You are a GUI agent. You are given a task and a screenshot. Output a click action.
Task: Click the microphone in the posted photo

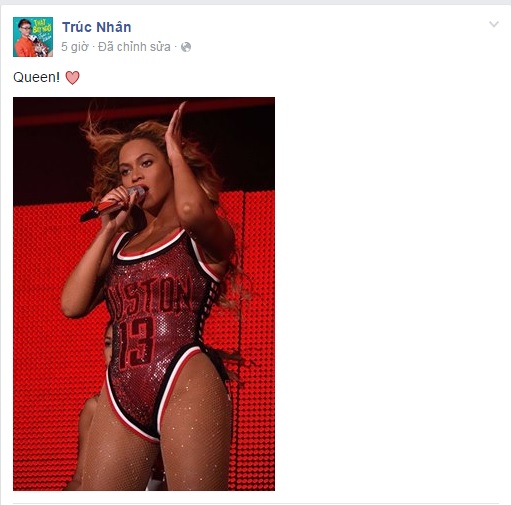(x=112, y=204)
